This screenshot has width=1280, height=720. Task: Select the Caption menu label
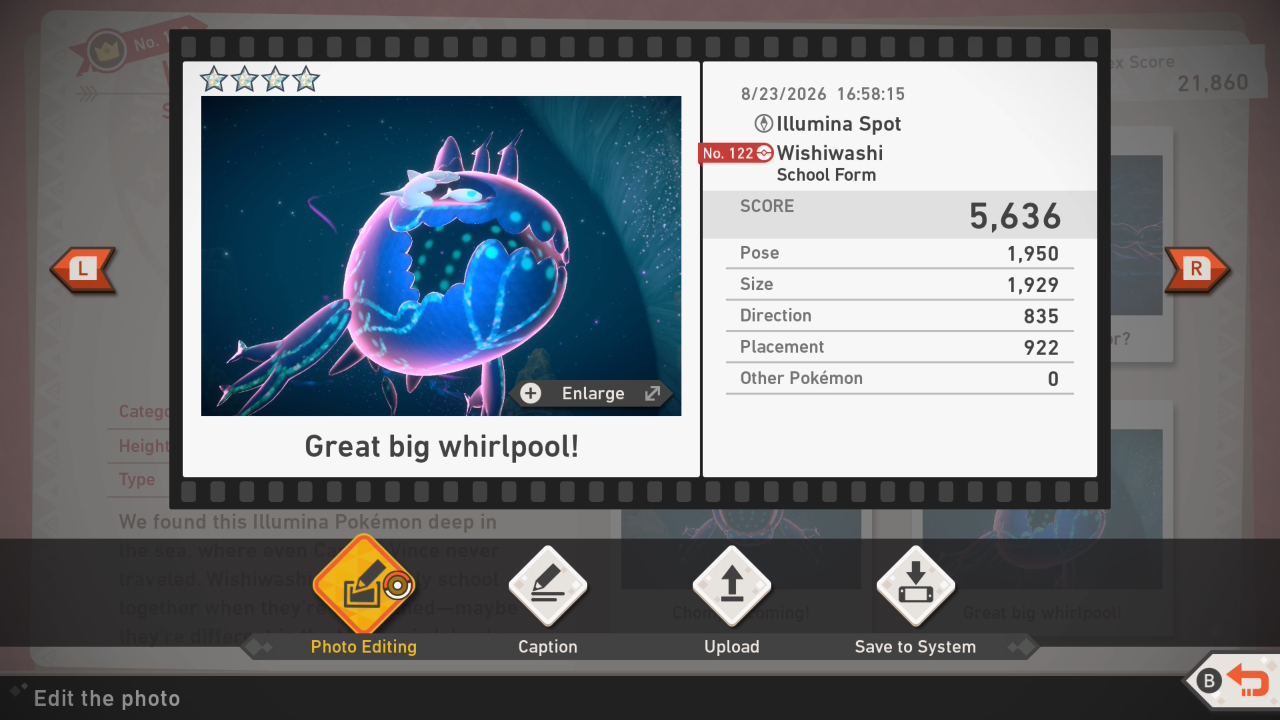coord(548,647)
